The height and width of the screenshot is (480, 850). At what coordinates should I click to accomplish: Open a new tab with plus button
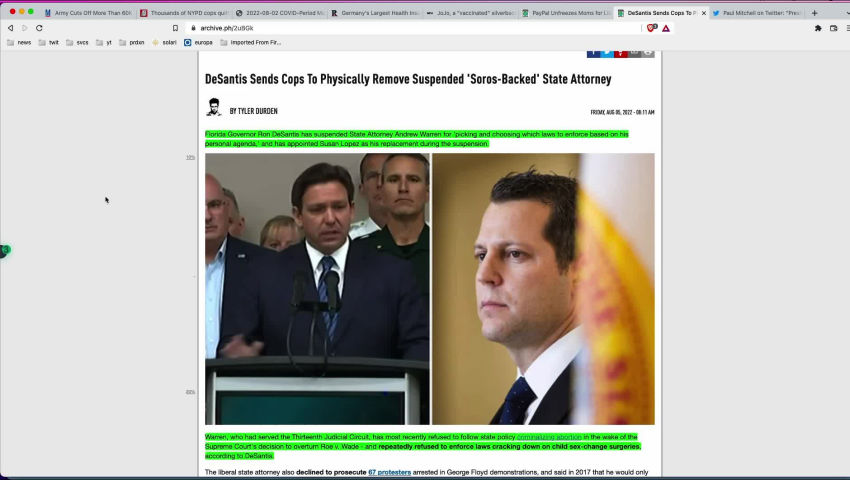point(814,13)
